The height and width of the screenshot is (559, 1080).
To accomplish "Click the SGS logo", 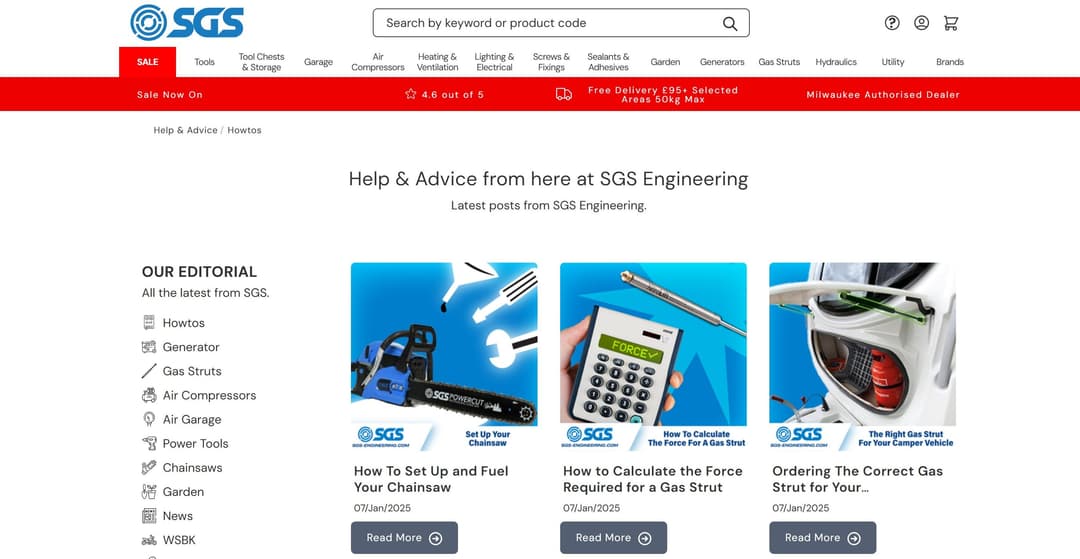I will pyautogui.click(x=187, y=22).
